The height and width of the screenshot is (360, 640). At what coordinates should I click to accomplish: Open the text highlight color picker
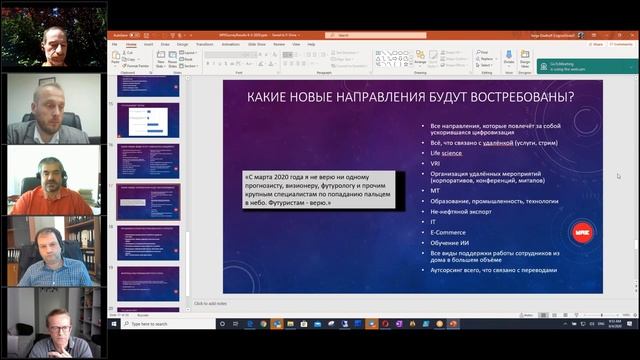click(261, 64)
